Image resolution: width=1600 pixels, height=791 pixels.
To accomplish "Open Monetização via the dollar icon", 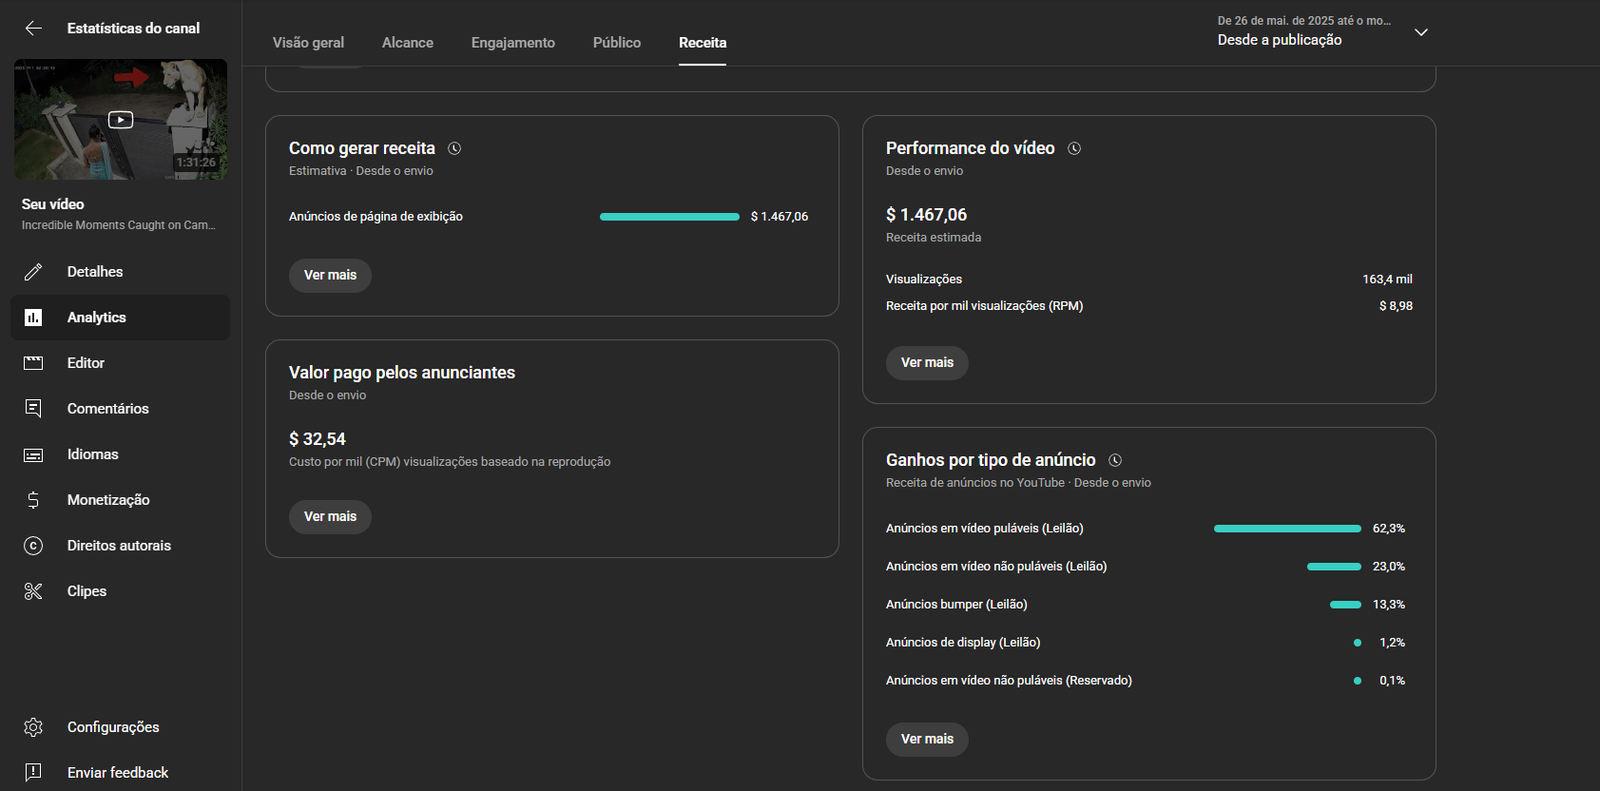I will tap(33, 500).
